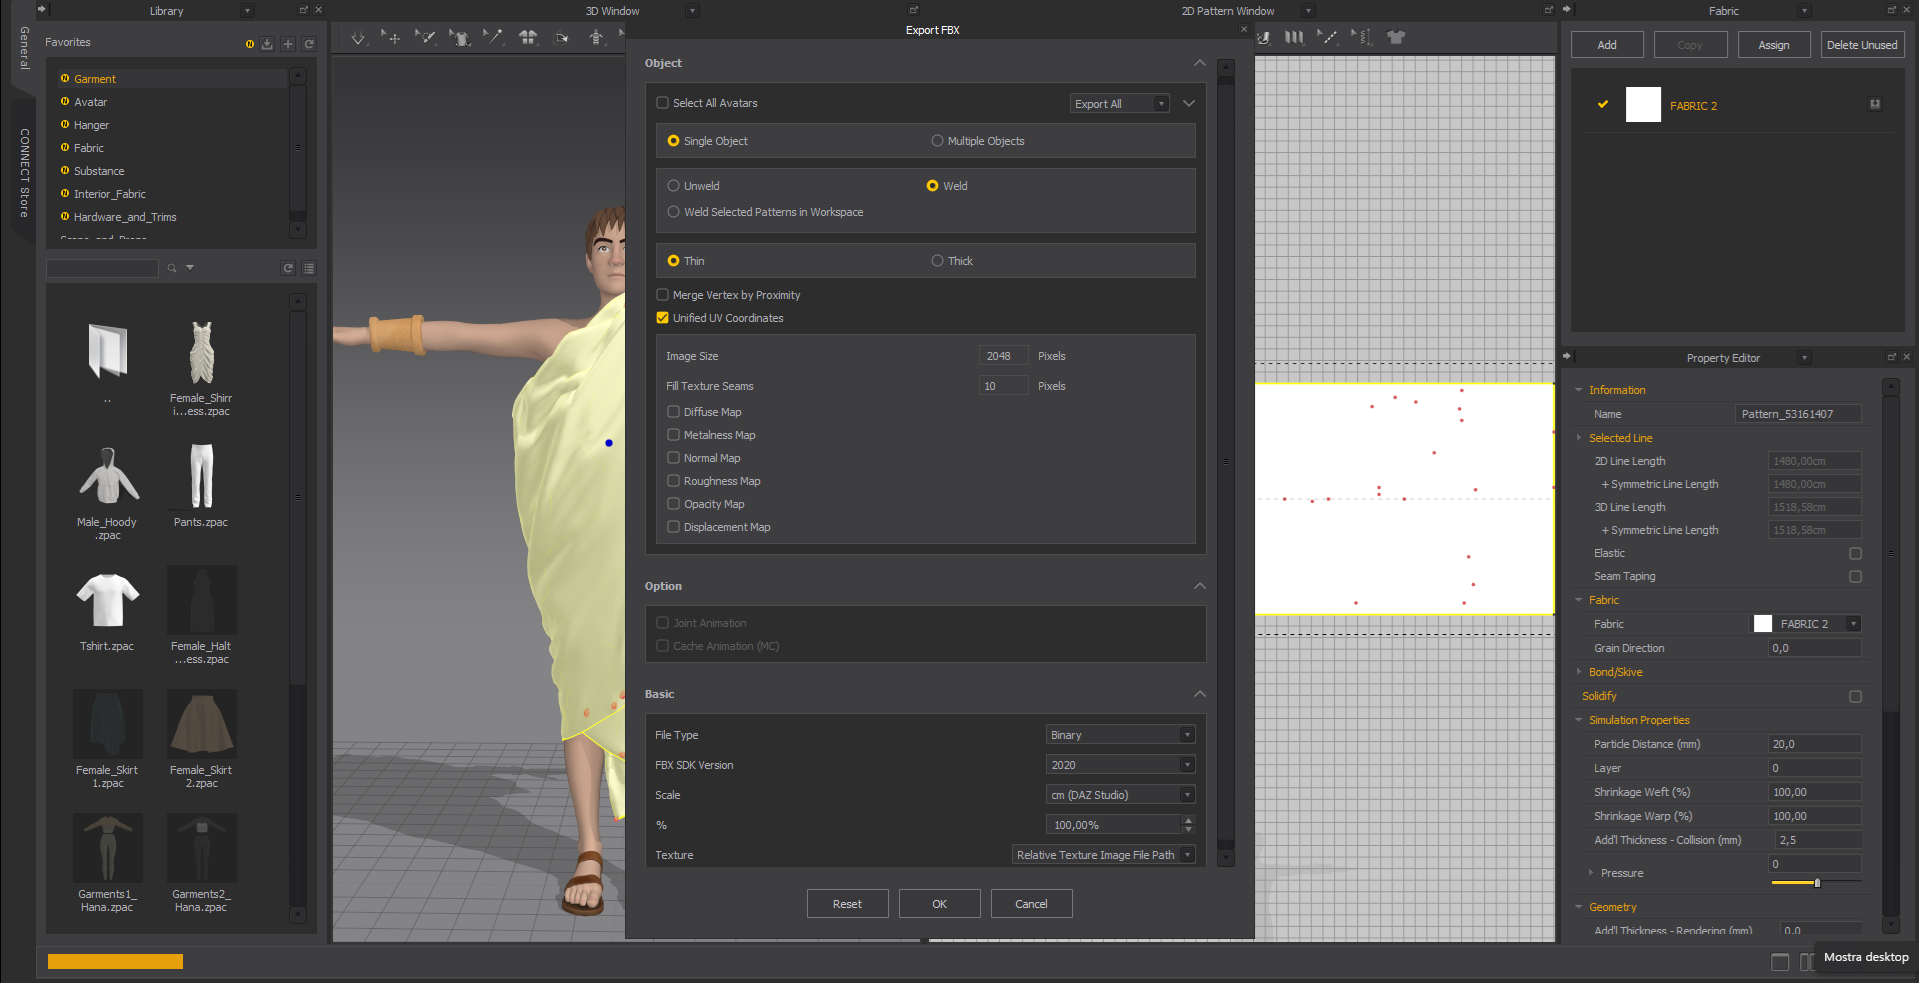
Task: Select the Simulate down-arrow tool in 3D toolbar
Action: pyautogui.click(x=358, y=38)
